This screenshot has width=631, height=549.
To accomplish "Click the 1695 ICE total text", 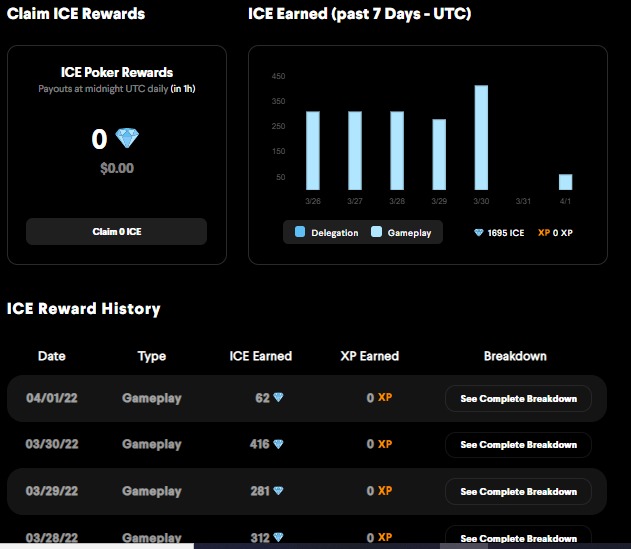I will (x=505, y=233).
